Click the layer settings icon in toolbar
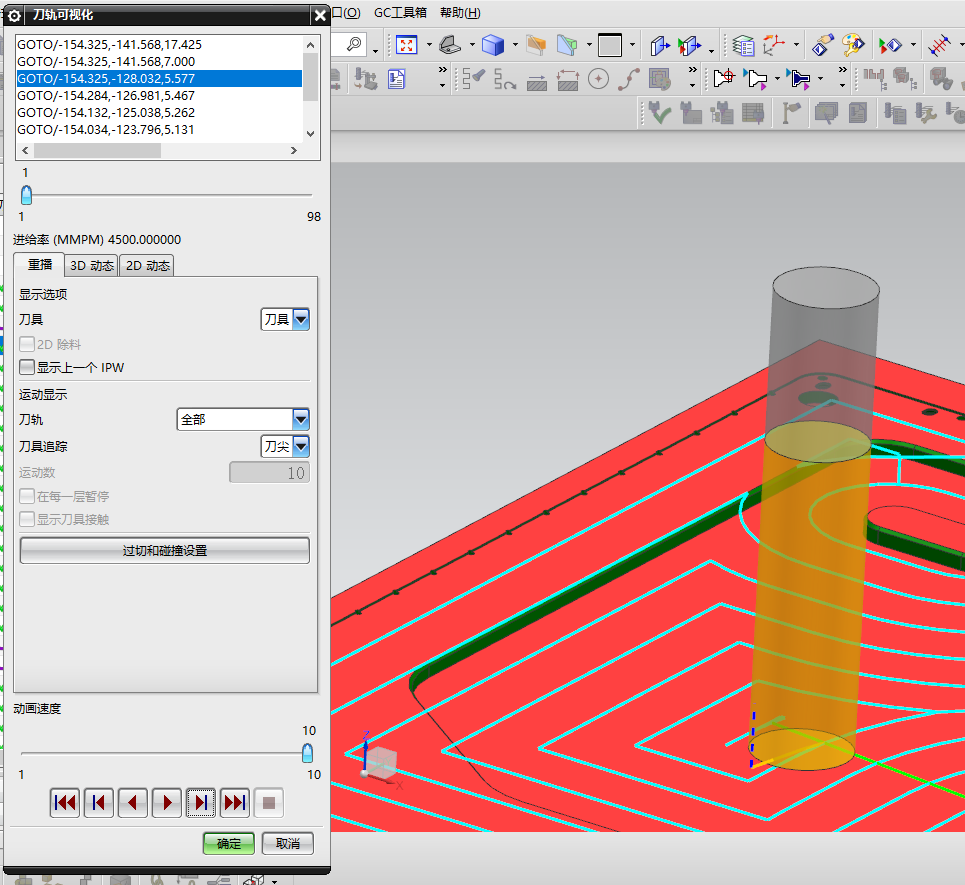965x885 pixels. pos(743,45)
